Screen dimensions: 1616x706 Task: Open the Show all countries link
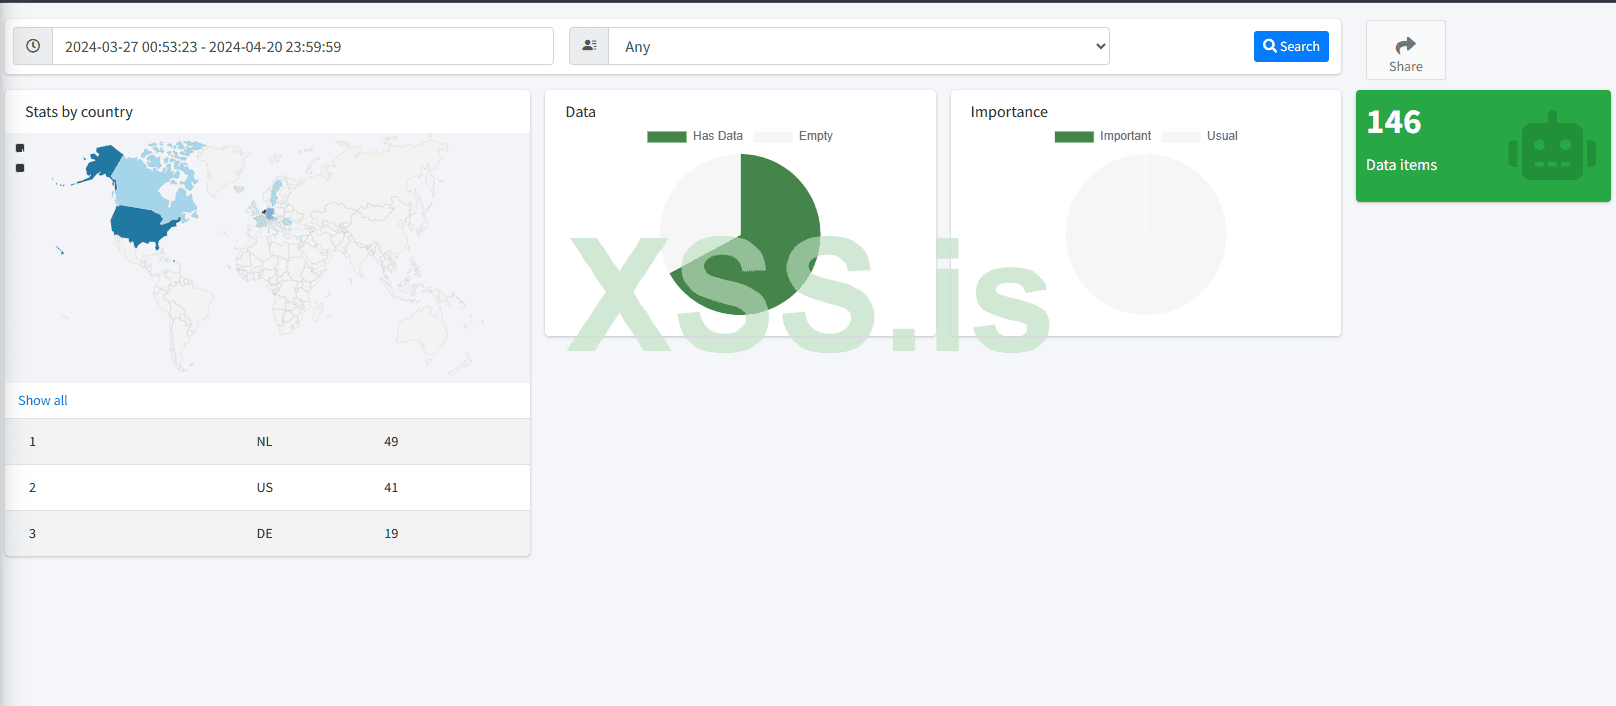point(43,400)
